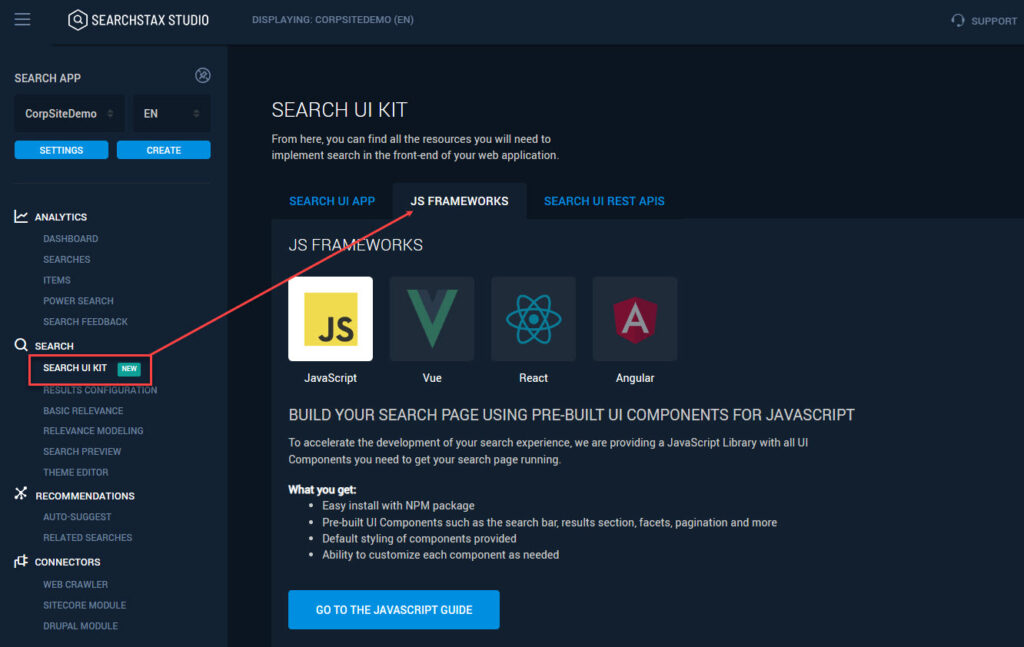Viewport: 1024px width, 647px height.
Task: Open the Searches analytics page
Action: (67, 260)
